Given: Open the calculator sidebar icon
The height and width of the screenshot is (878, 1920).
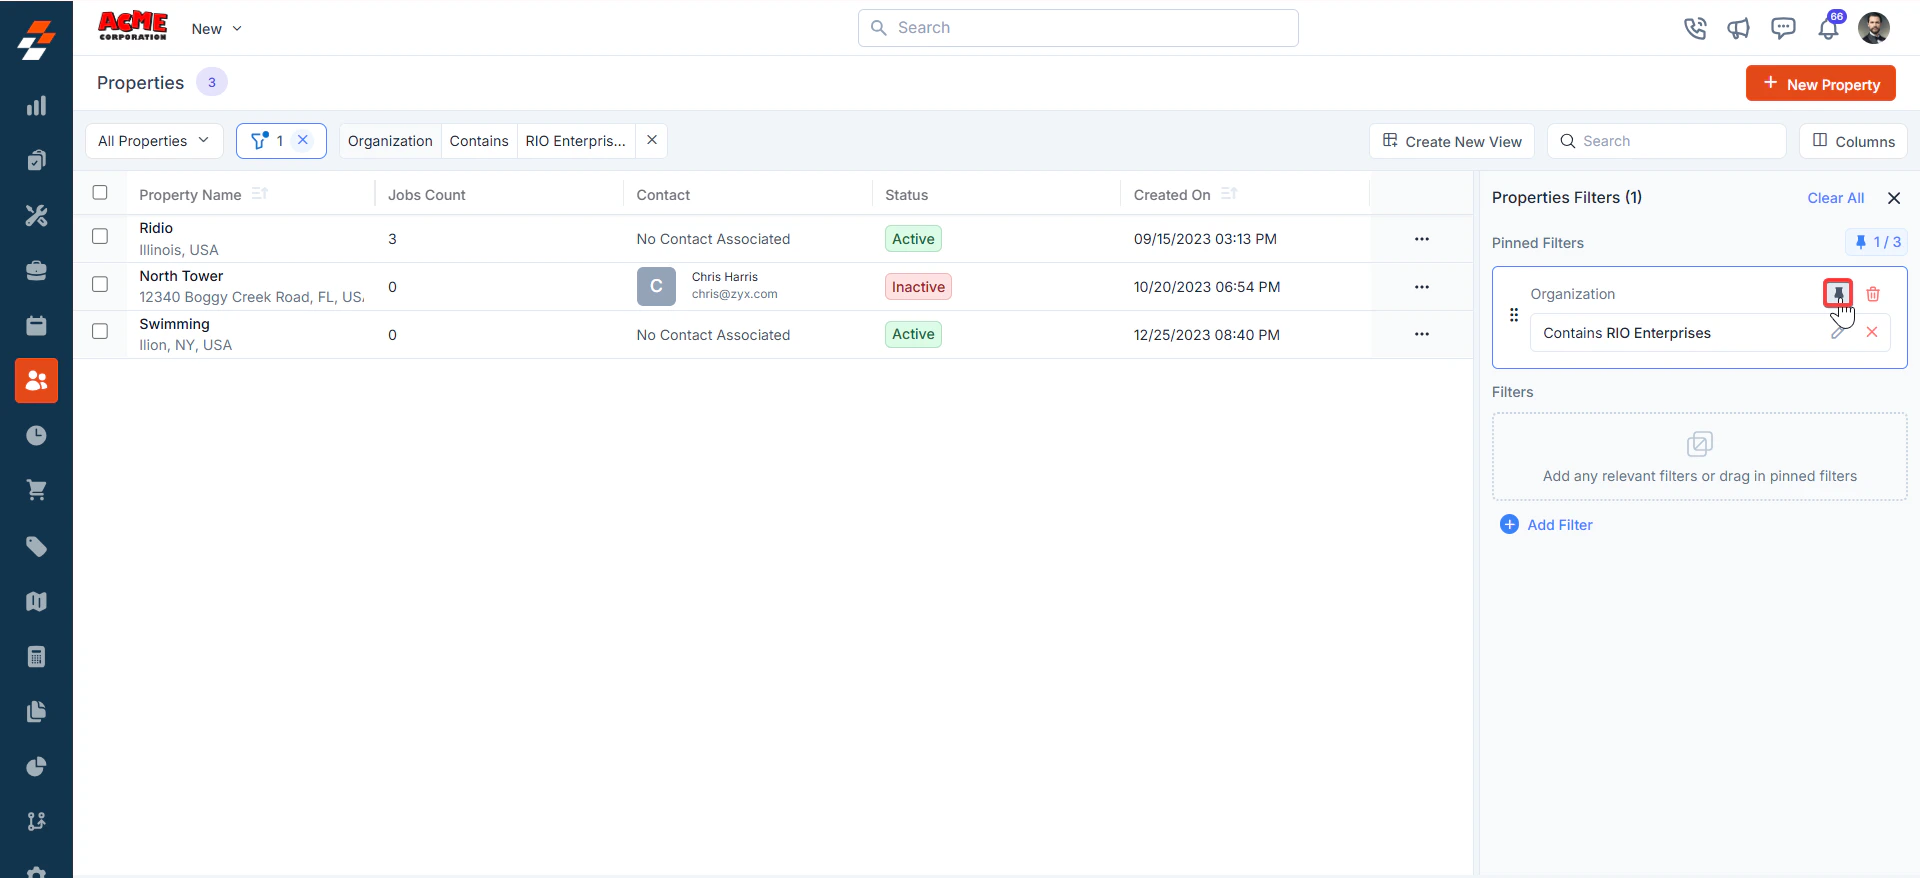Looking at the screenshot, I should tap(36, 656).
